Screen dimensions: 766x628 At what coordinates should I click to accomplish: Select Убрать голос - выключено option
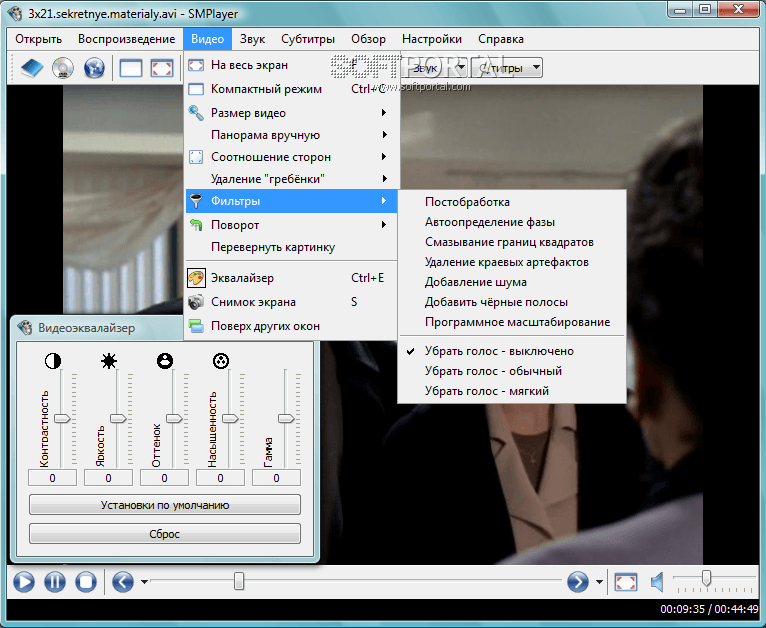pos(512,351)
